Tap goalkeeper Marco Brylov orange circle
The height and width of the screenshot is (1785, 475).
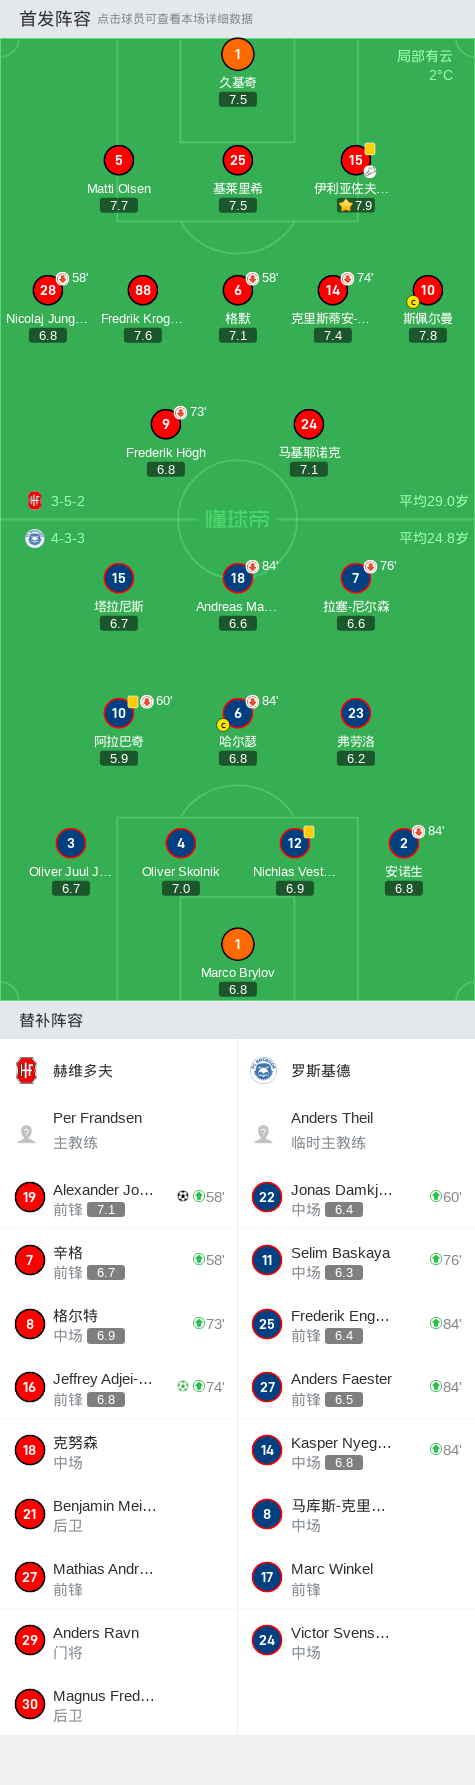point(237,944)
